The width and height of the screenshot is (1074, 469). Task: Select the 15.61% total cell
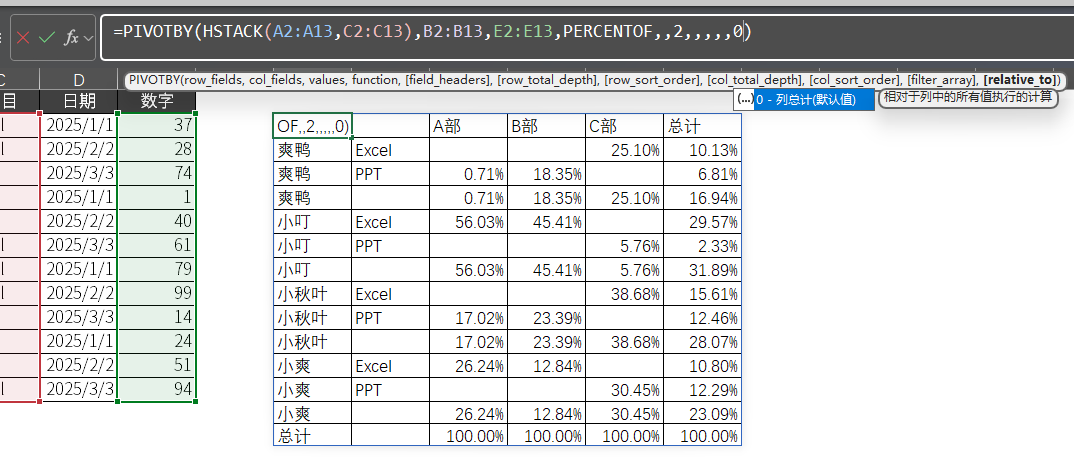tap(703, 293)
